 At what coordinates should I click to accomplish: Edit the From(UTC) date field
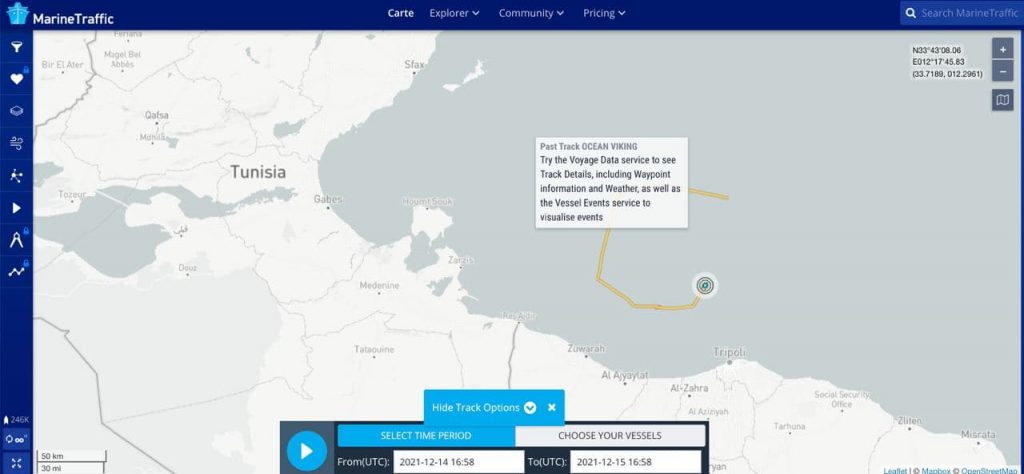458,462
